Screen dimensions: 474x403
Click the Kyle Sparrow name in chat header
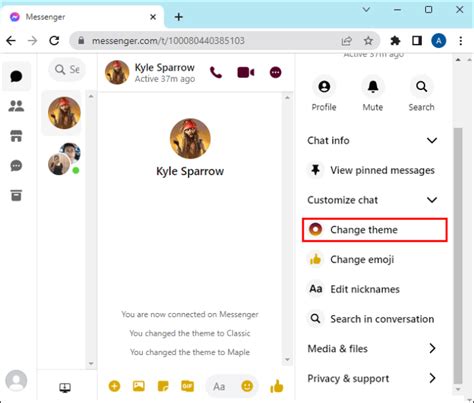[x=165, y=67]
